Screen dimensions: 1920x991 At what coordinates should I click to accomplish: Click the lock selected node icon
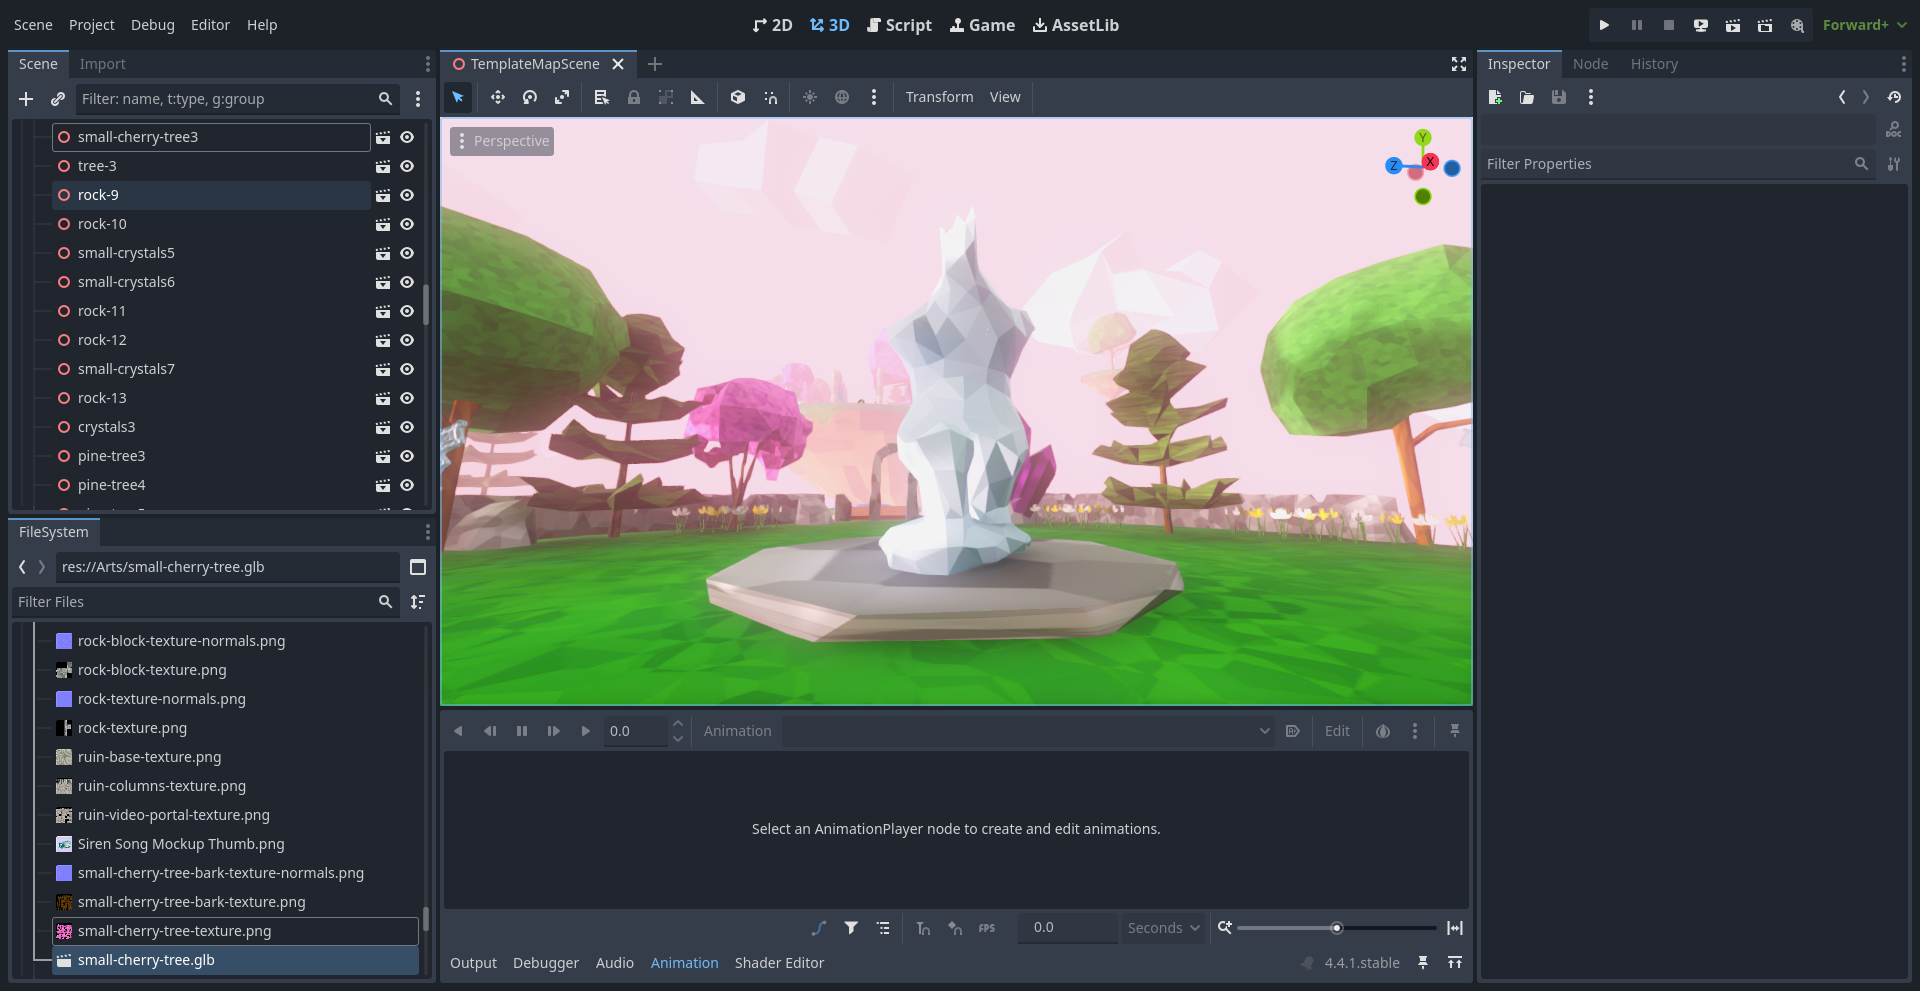(634, 97)
